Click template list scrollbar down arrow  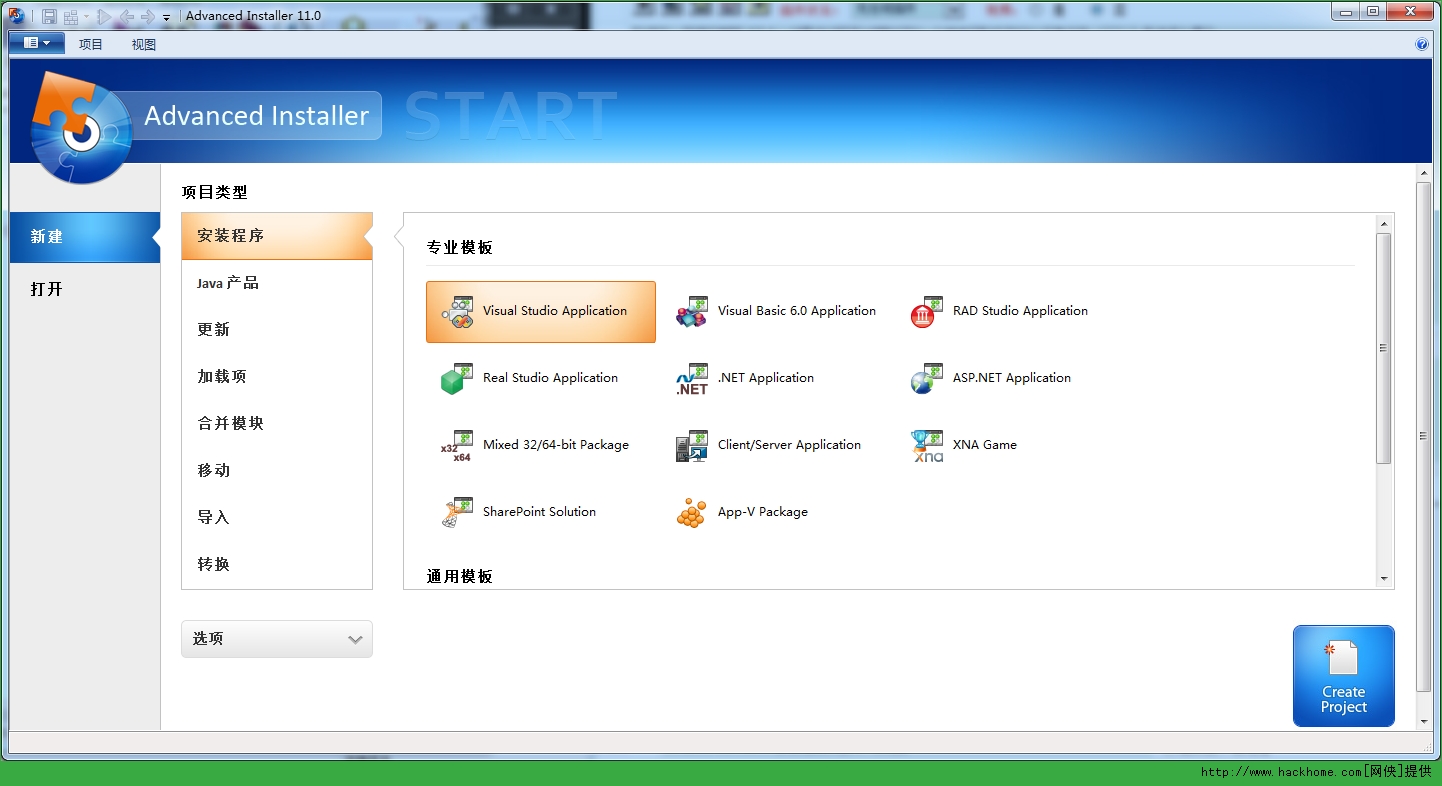(1384, 579)
